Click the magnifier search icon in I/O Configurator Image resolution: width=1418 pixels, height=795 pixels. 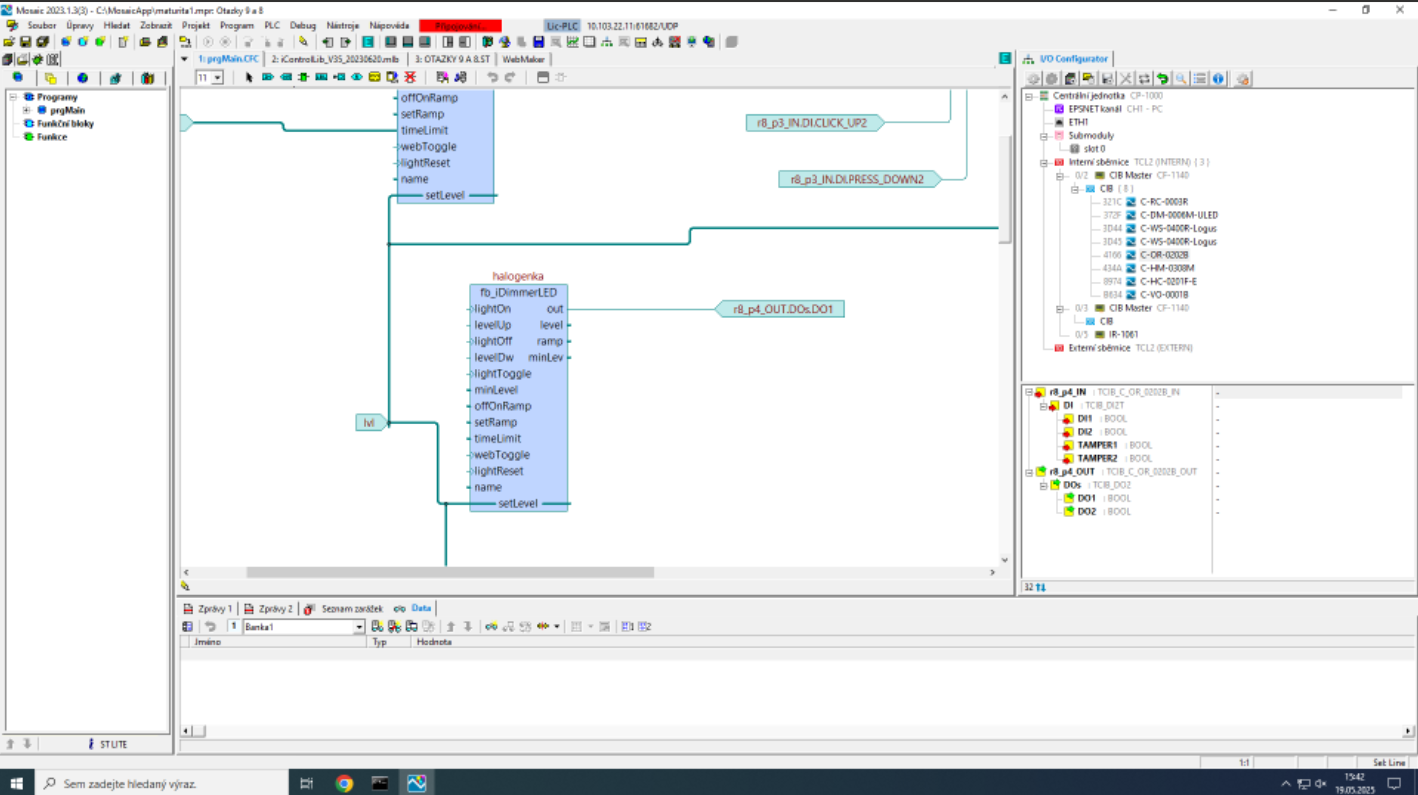[1181, 79]
